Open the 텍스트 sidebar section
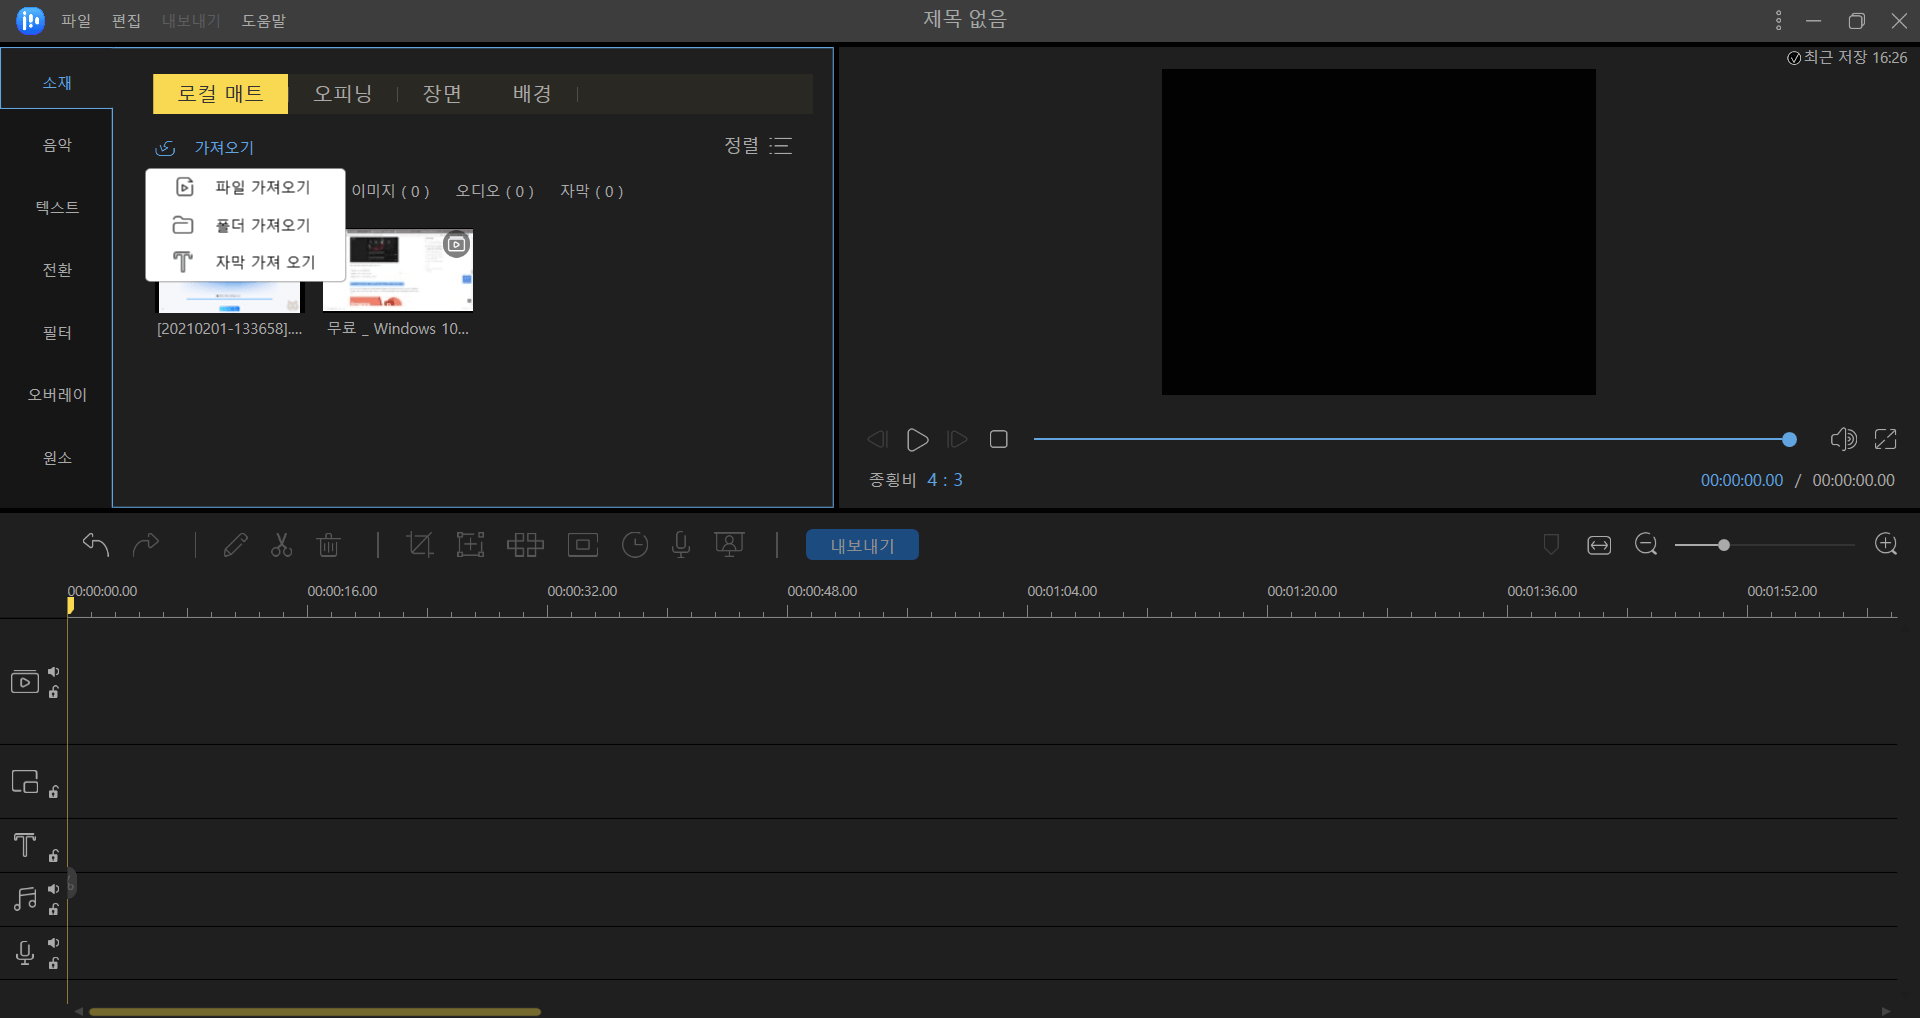1920x1018 pixels. 57,207
